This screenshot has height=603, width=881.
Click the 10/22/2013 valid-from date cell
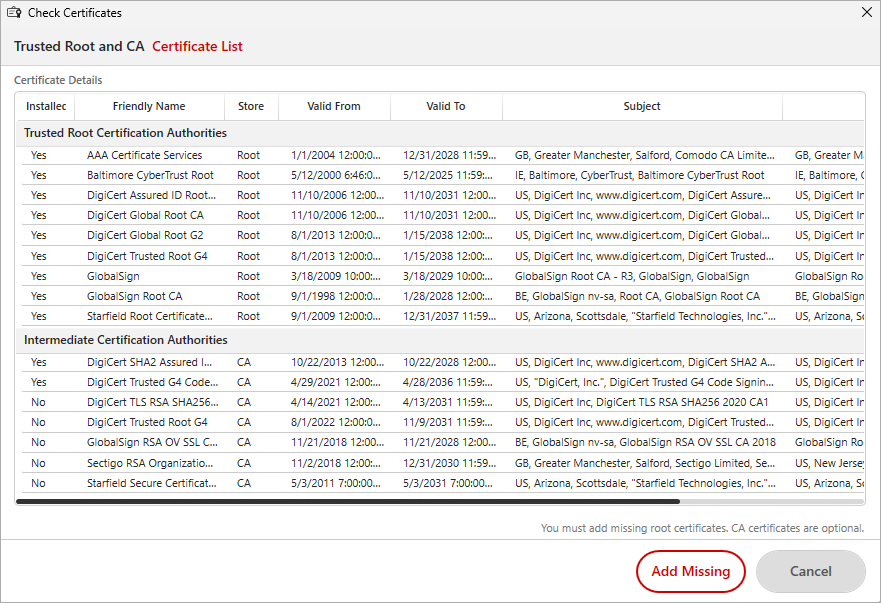pyautogui.click(x=337, y=362)
